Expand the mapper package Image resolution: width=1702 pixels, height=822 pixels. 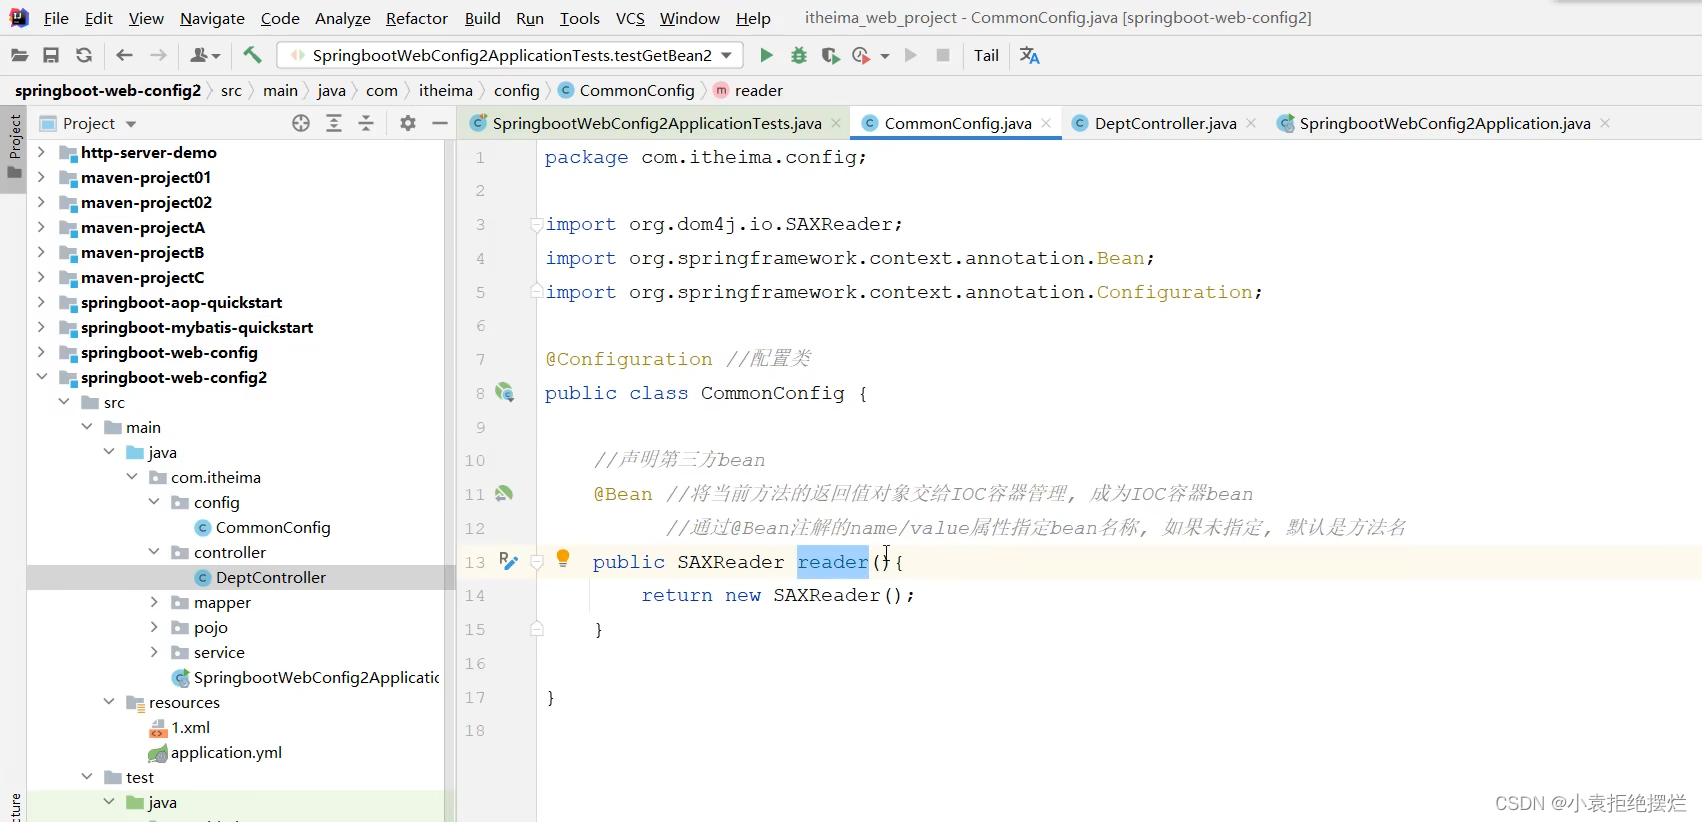pos(154,602)
